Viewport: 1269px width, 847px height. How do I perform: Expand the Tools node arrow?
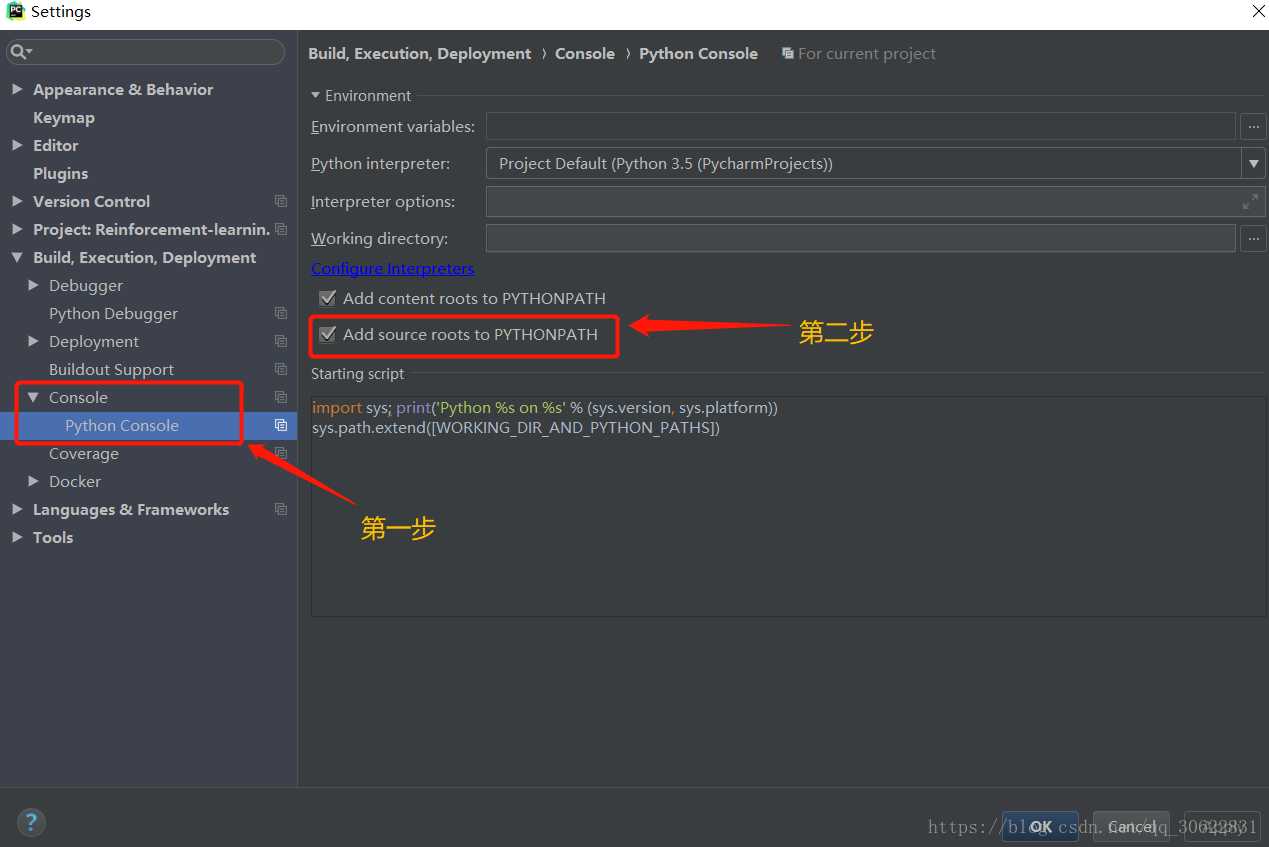coord(17,537)
